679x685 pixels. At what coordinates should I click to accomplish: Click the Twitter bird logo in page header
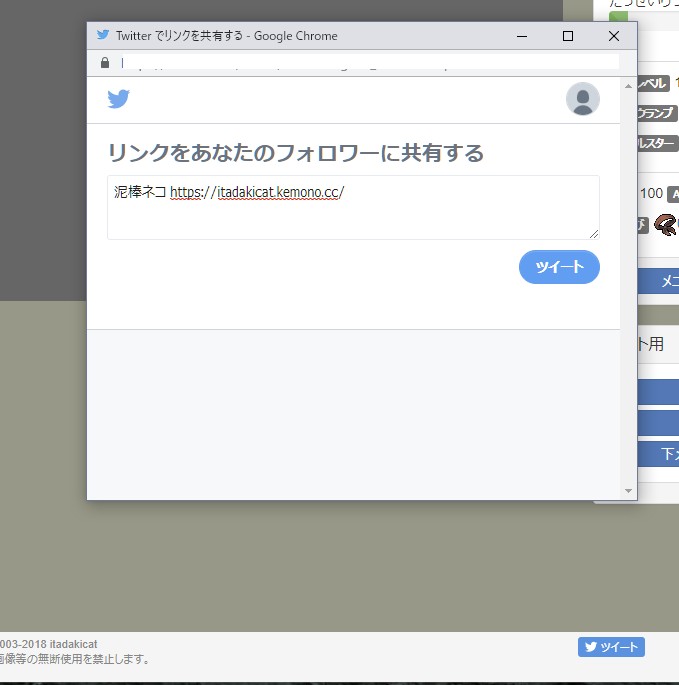tap(119, 99)
